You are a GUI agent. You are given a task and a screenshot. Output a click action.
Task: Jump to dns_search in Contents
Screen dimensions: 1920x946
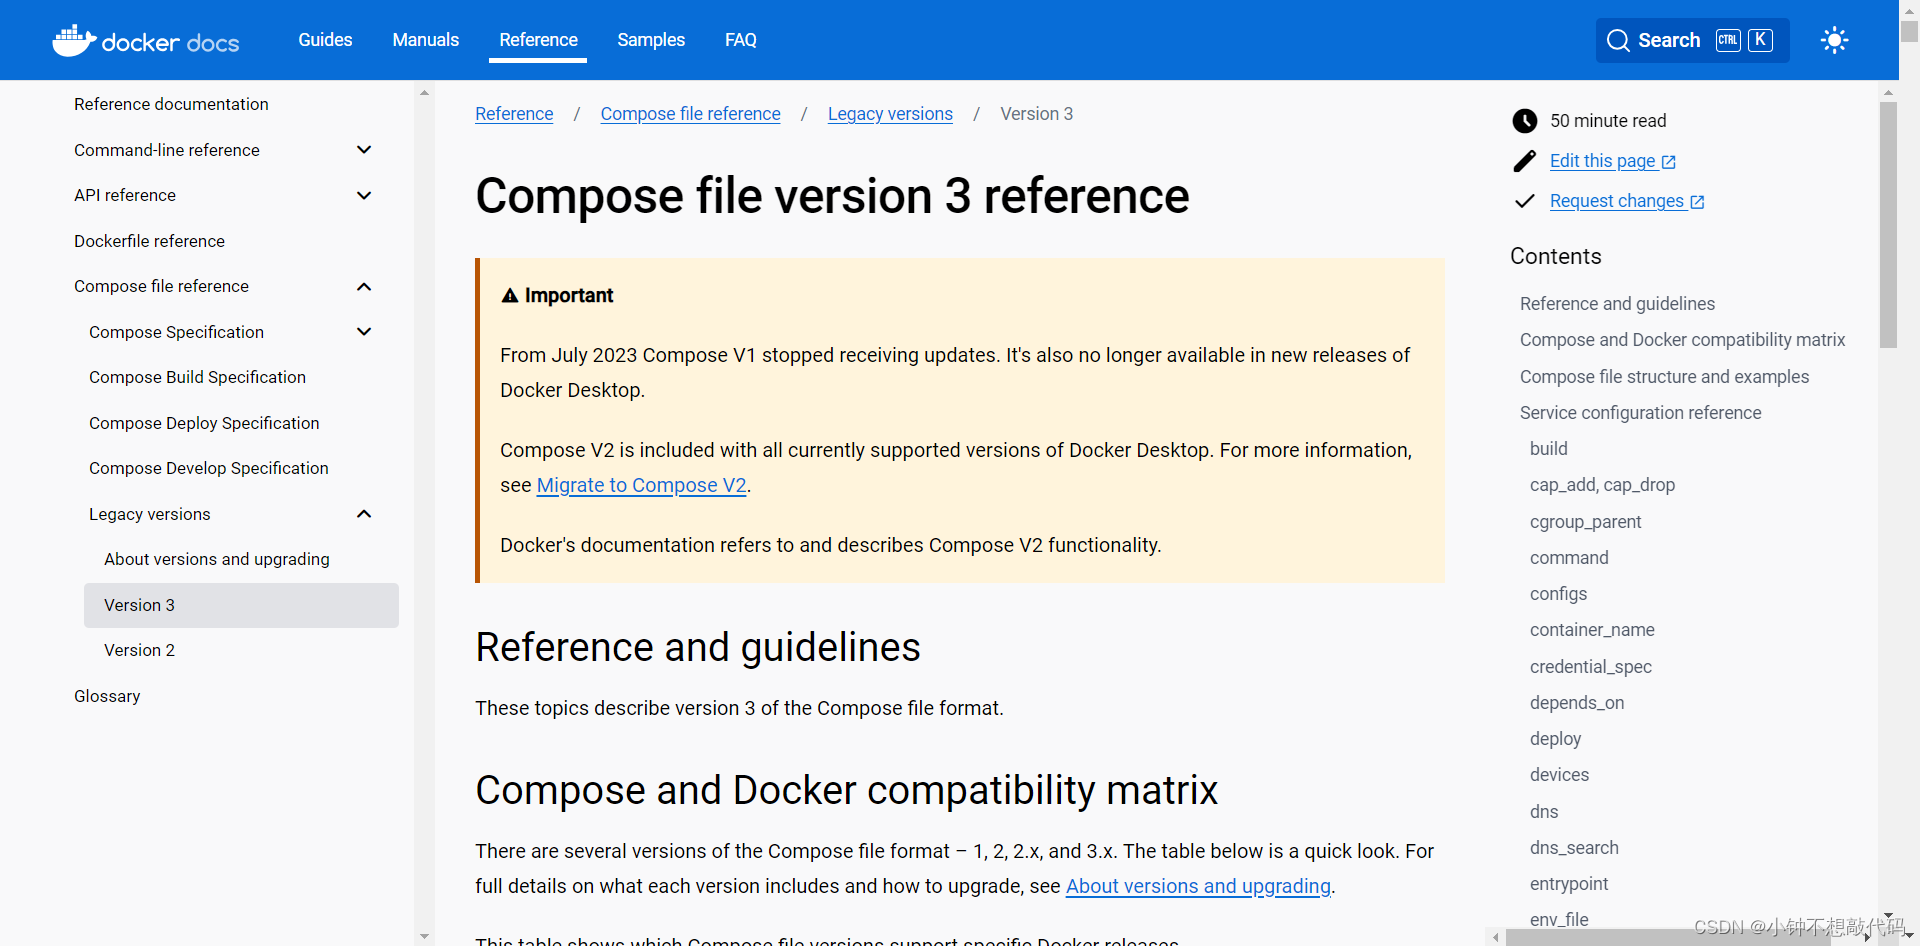(x=1574, y=848)
